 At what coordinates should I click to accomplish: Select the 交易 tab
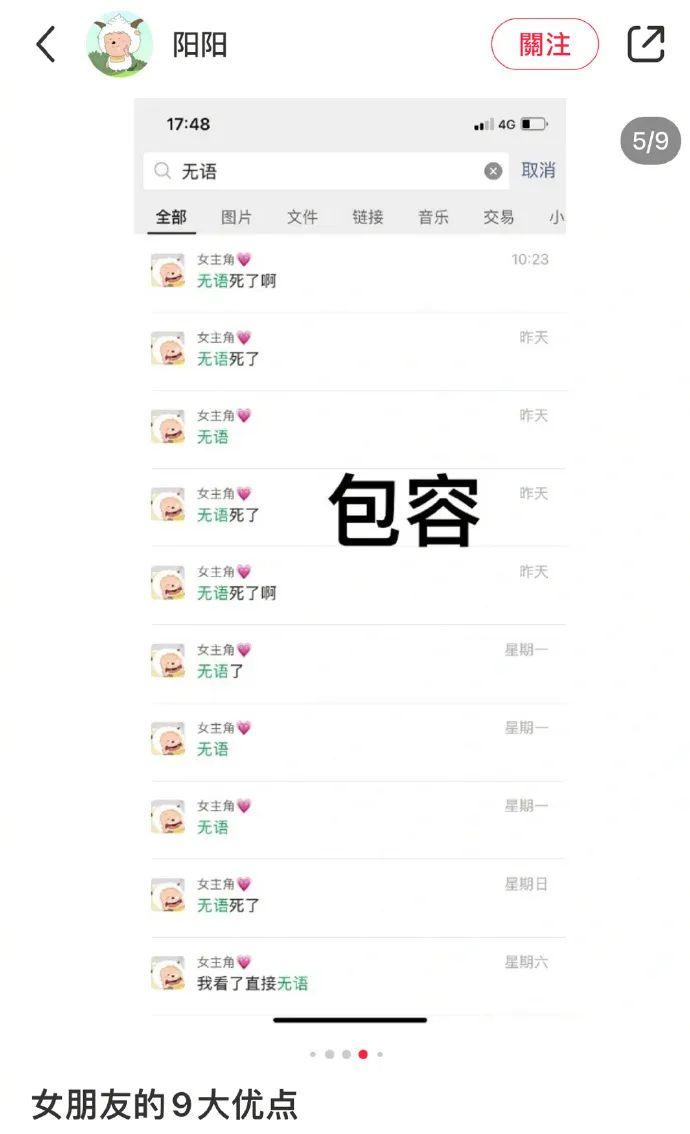click(498, 217)
